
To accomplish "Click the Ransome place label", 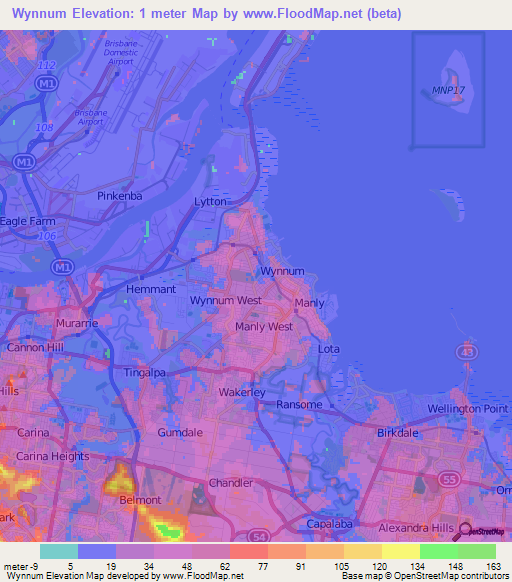I will point(299,405).
